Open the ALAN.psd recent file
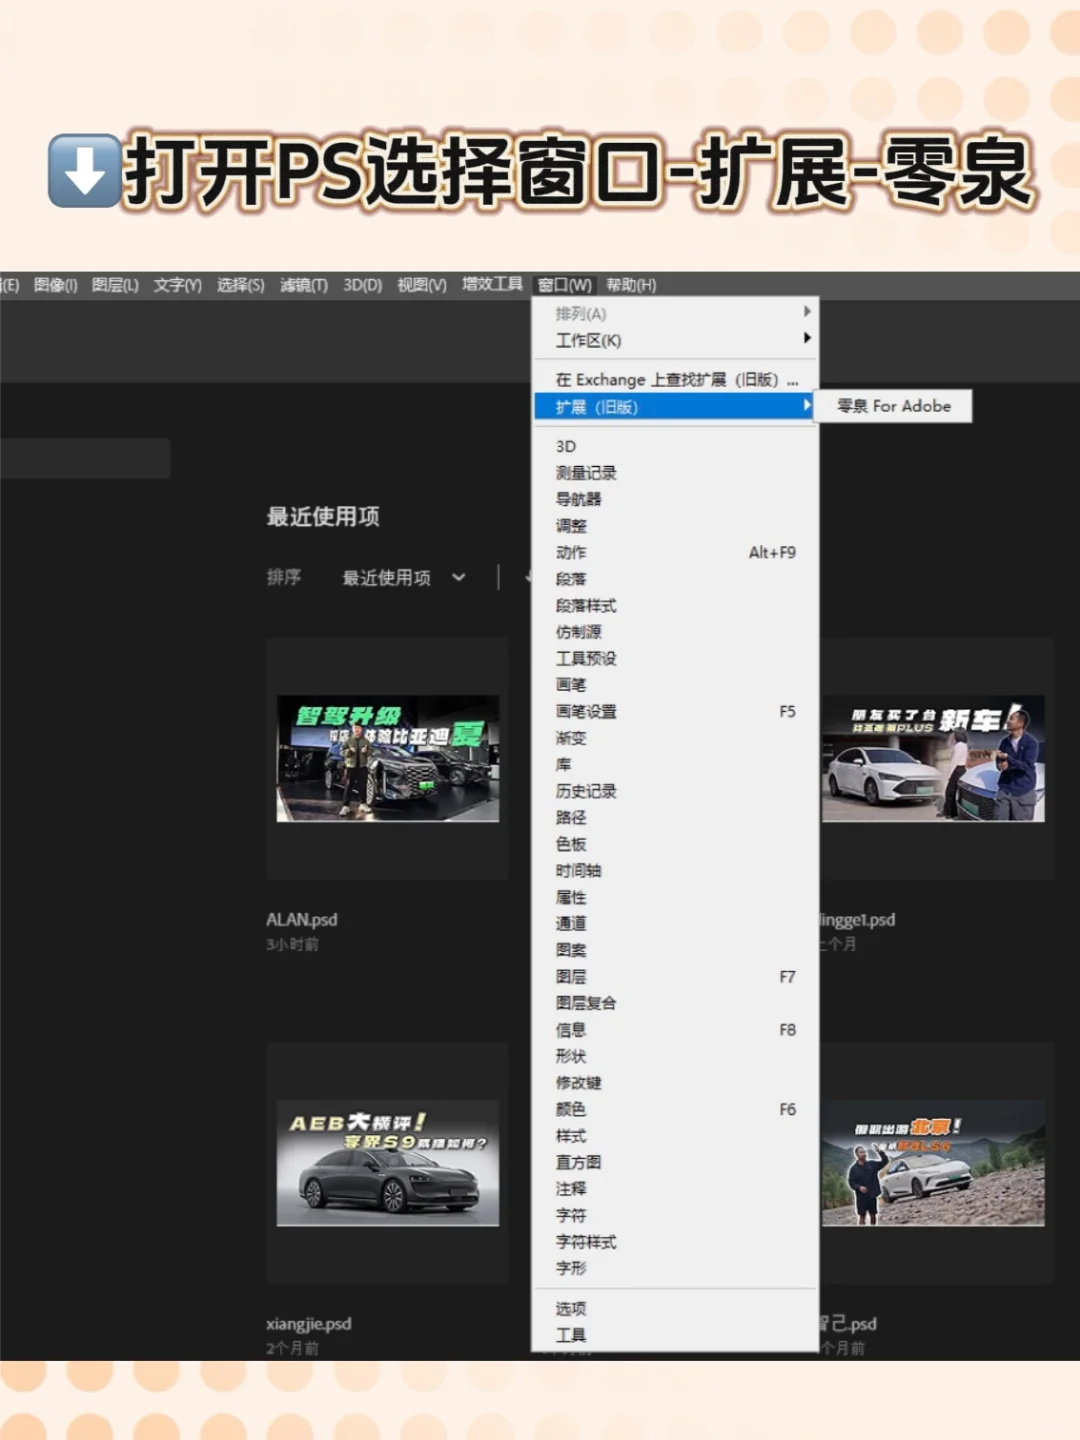The height and width of the screenshot is (1440, 1080). [387, 758]
